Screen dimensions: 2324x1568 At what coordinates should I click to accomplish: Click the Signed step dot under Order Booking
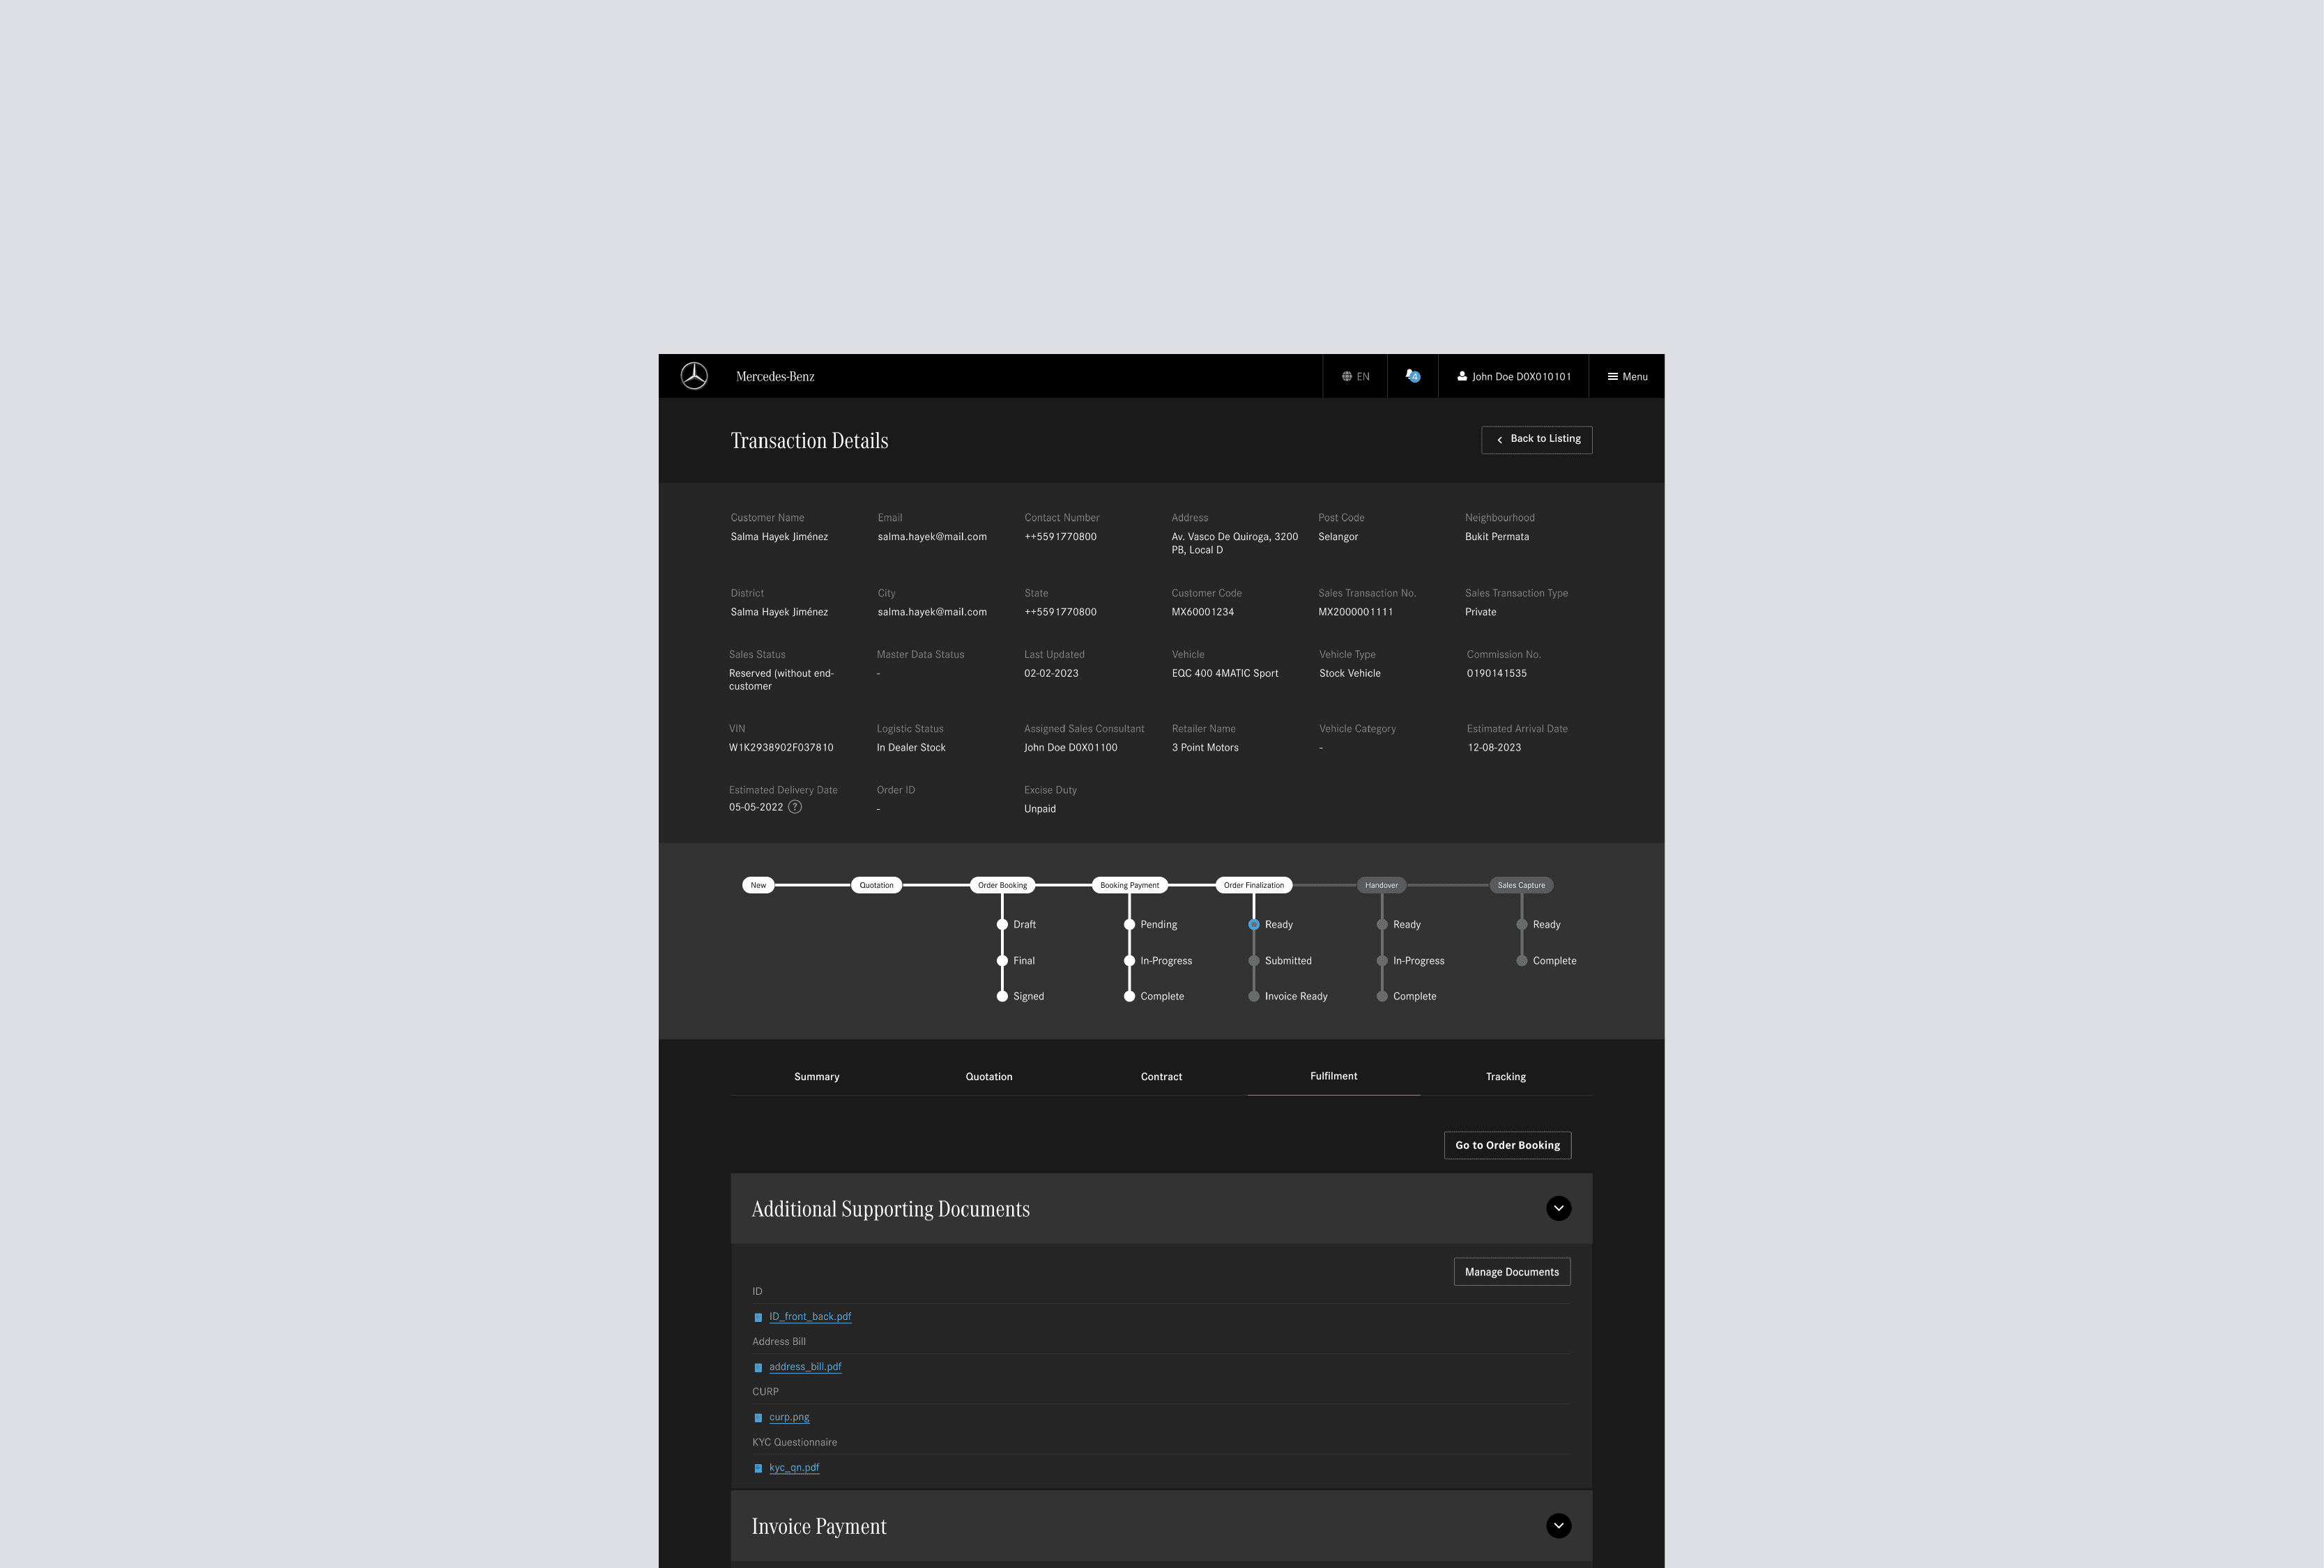coord(1002,997)
